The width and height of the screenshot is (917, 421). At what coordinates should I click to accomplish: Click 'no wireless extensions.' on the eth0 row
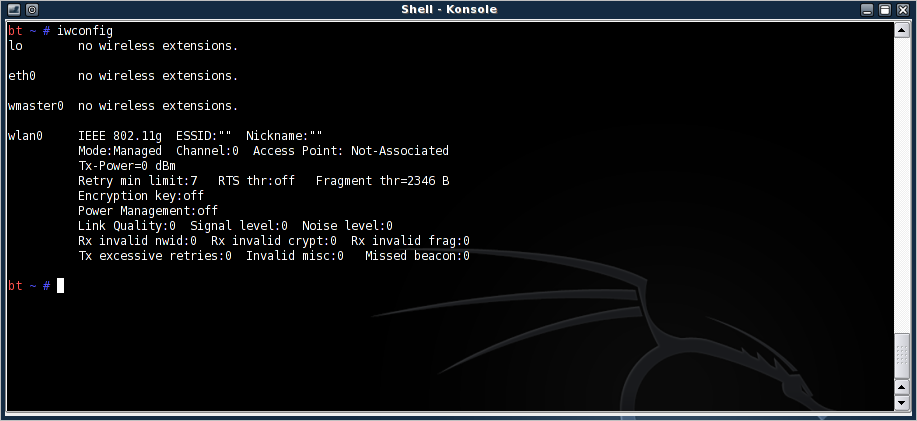click(158, 76)
